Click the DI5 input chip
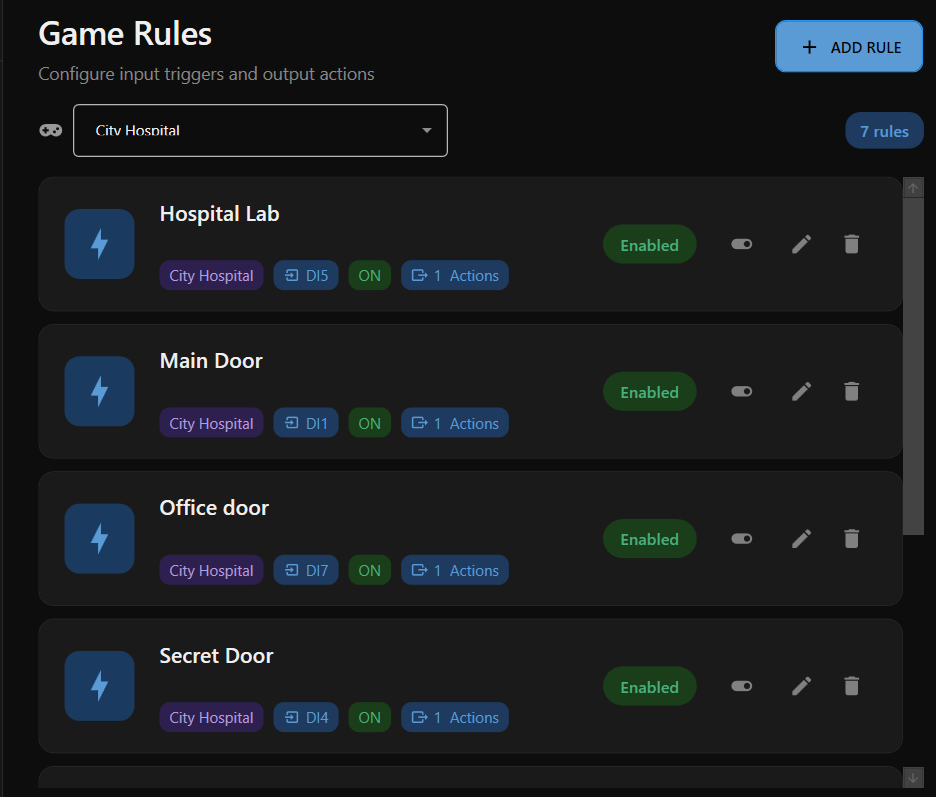 tap(306, 275)
